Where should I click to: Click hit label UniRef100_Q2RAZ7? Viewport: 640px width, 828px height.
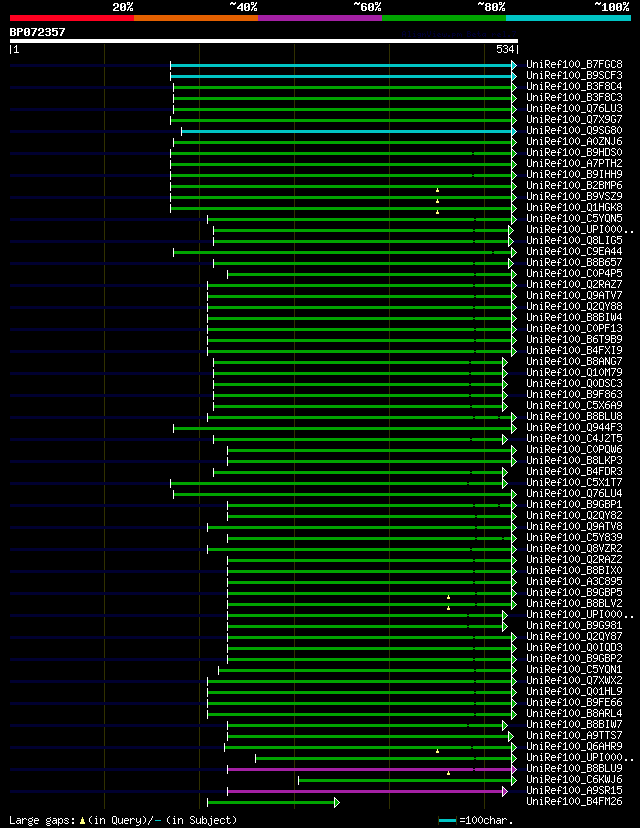[574, 285]
